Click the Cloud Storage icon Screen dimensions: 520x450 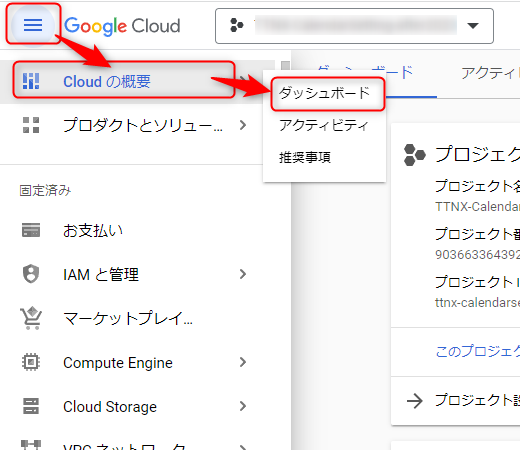tap(31, 406)
